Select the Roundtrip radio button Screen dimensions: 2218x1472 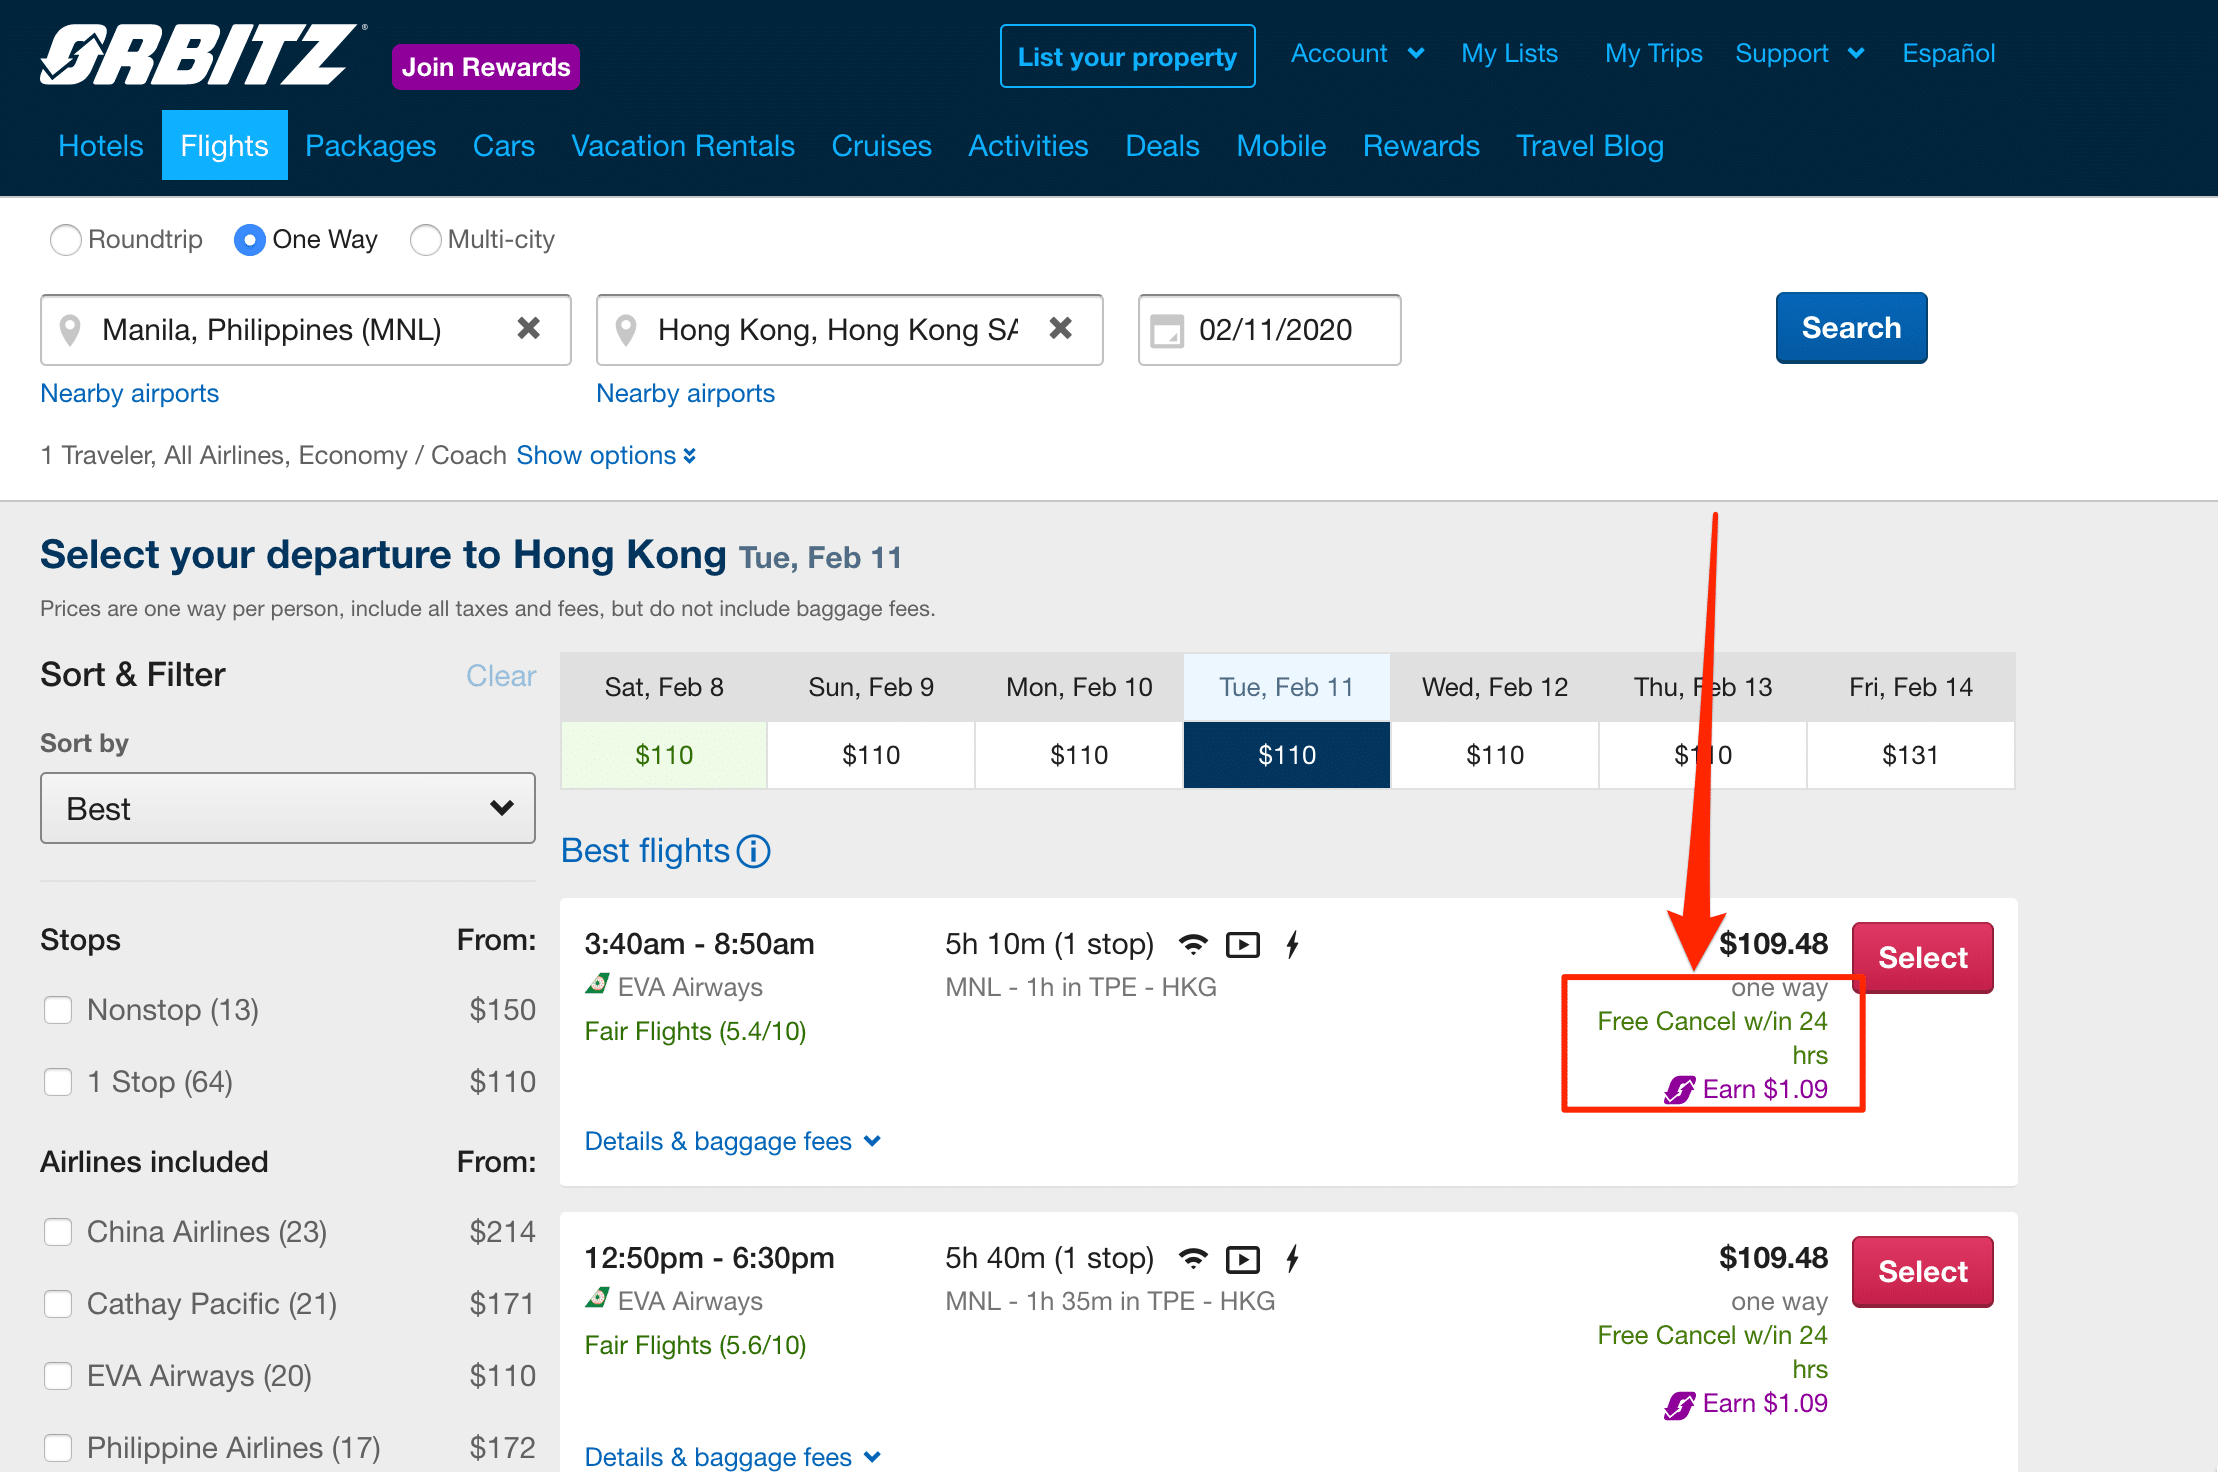pyautogui.click(x=66, y=240)
